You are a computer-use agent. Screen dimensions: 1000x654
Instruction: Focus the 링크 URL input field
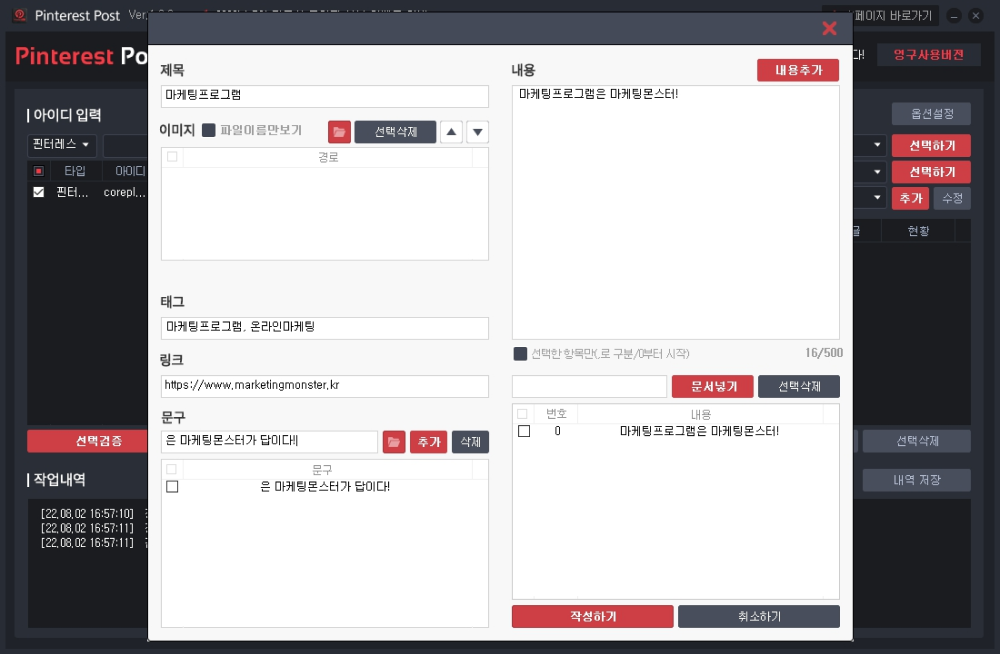pyautogui.click(x=325, y=386)
